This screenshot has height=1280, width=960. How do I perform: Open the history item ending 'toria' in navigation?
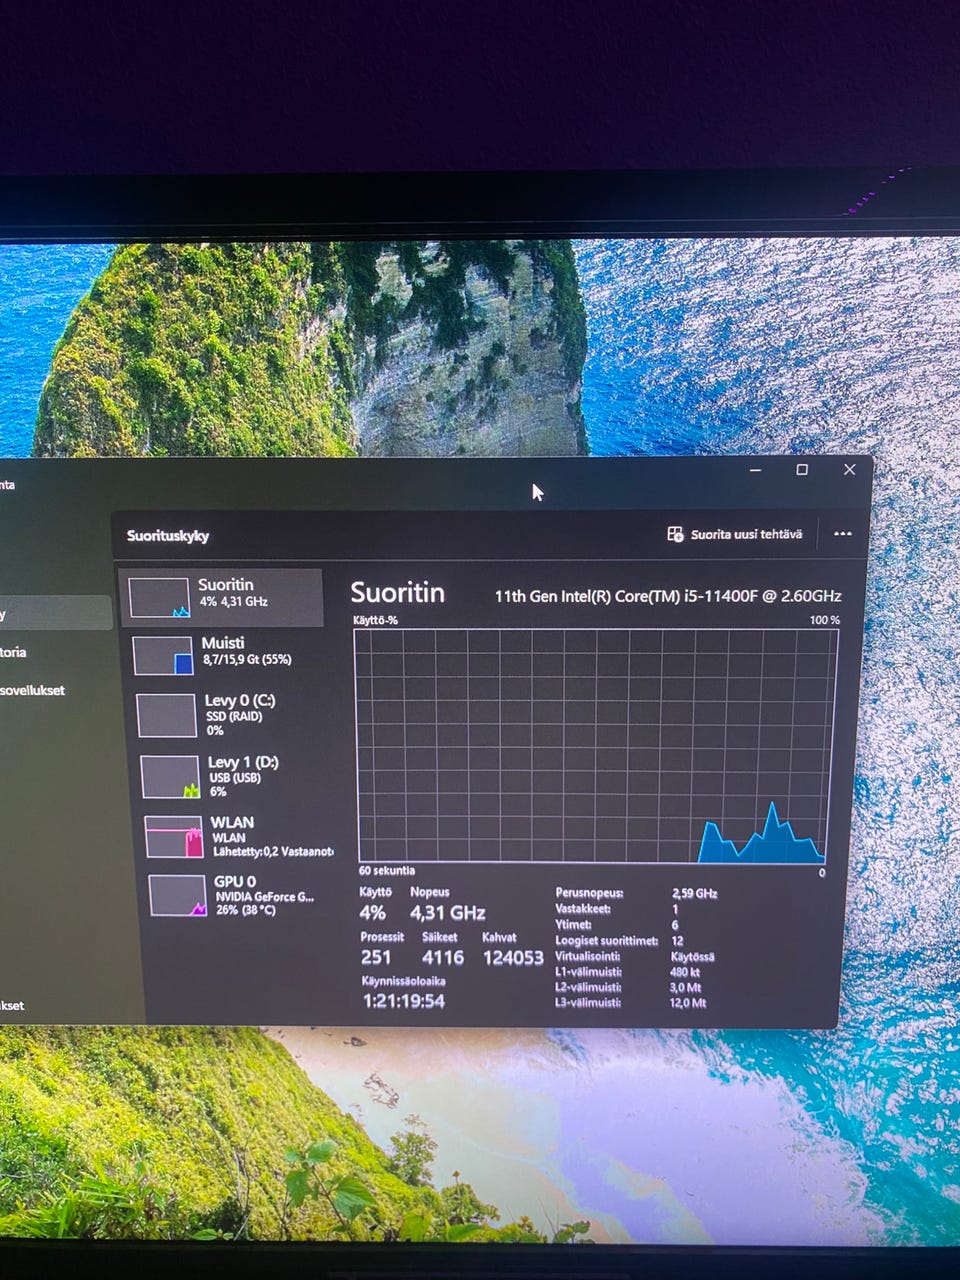(x=14, y=652)
